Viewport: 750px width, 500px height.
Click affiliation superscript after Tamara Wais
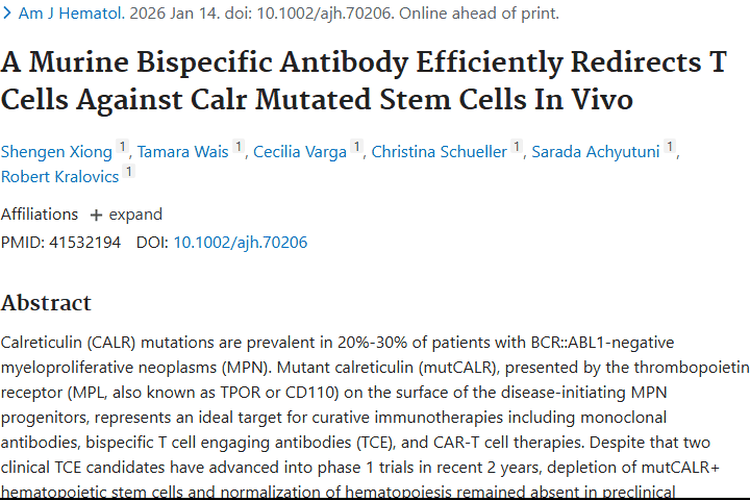coord(239,147)
